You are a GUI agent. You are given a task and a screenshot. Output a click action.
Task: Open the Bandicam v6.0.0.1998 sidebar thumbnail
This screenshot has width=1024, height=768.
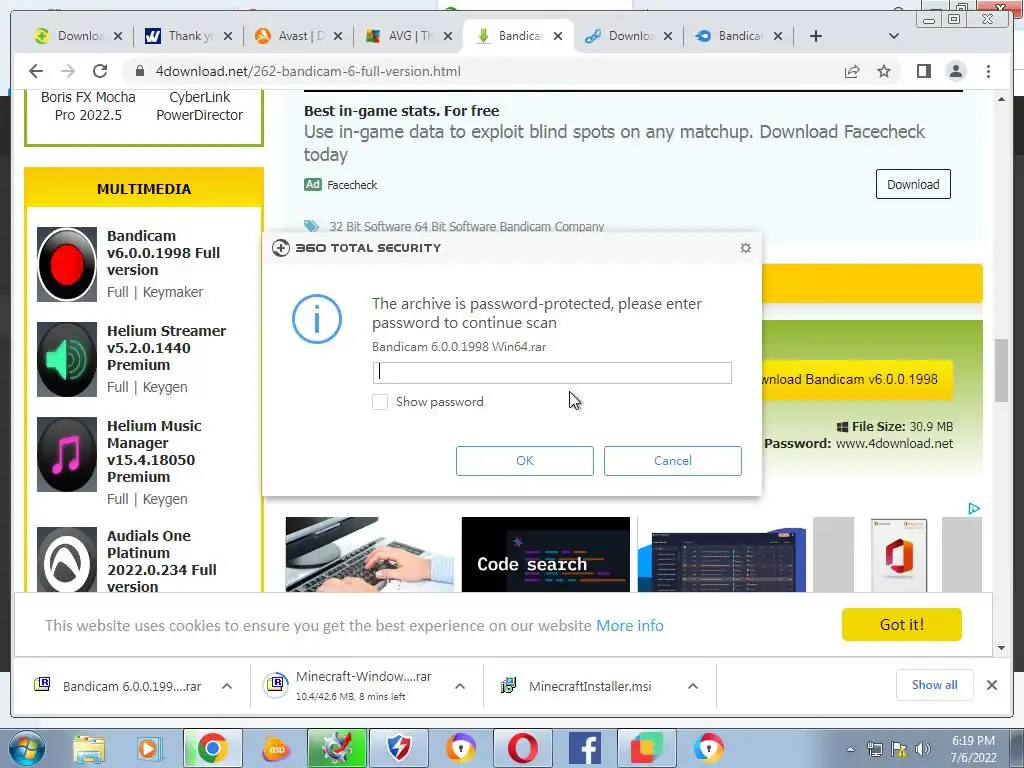(x=67, y=264)
